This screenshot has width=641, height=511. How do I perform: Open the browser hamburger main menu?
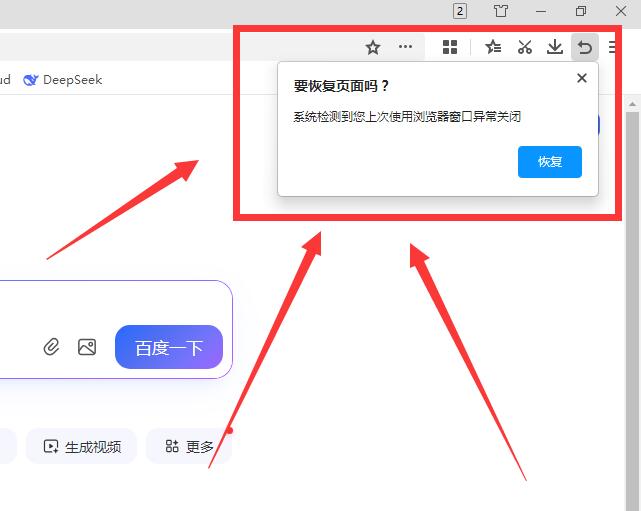pos(614,47)
